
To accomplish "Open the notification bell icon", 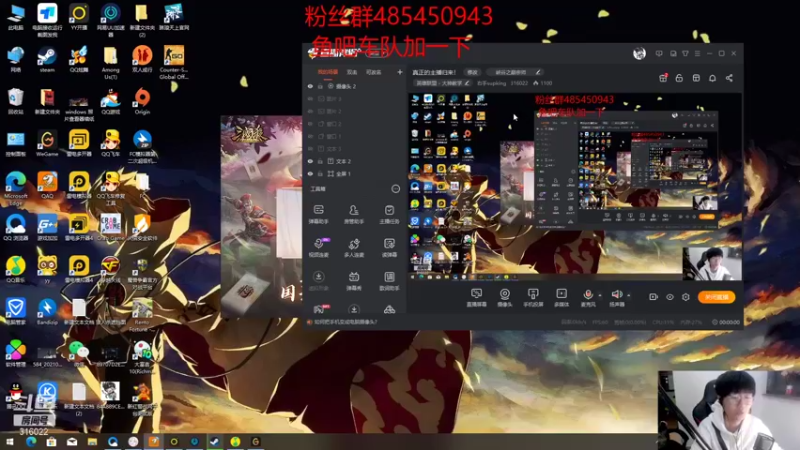I will [x=712, y=78].
